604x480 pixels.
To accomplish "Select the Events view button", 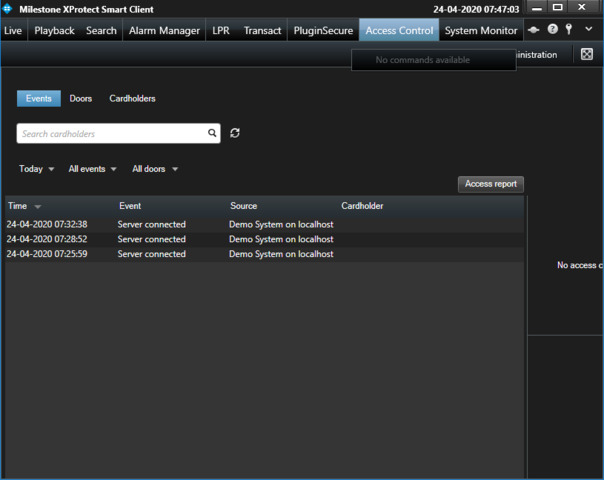I will tap(39, 99).
